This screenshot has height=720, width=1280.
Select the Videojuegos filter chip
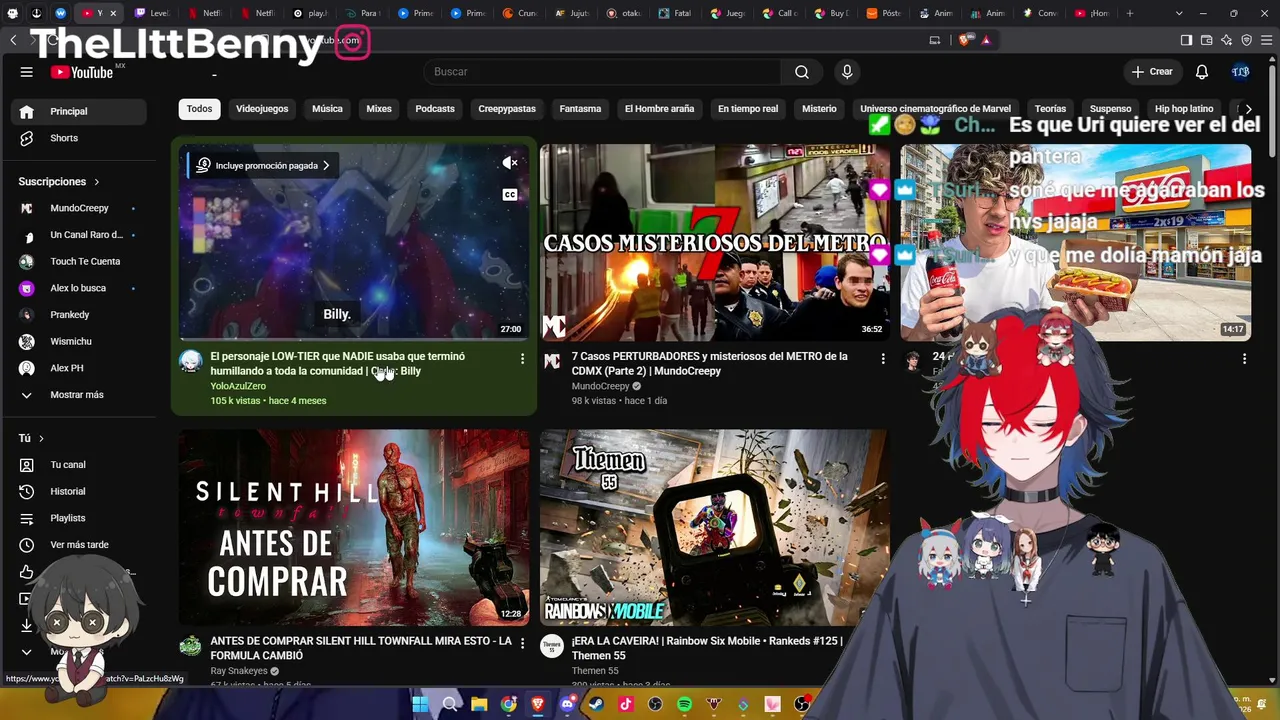(x=262, y=109)
